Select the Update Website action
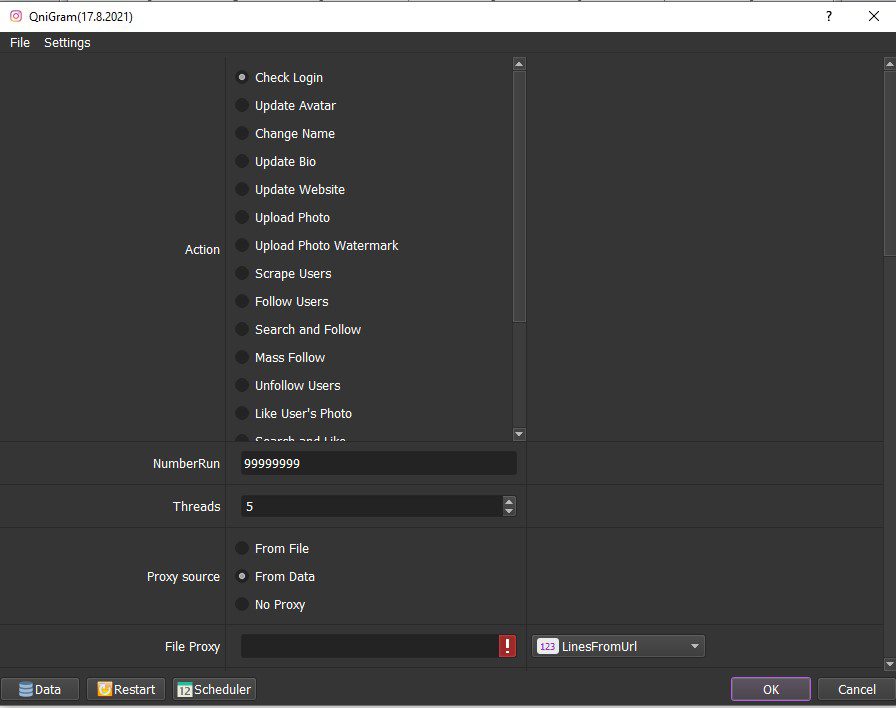Image resolution: width=896 pixels, height=708 pixels. pyautogui.click(x=291, y=189)
